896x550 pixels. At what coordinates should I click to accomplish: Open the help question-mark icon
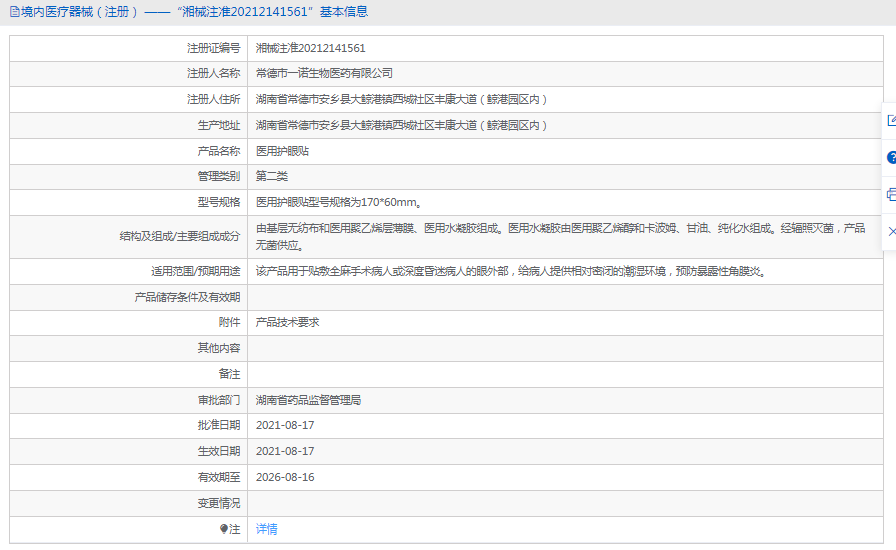click(x=890, y=158)
